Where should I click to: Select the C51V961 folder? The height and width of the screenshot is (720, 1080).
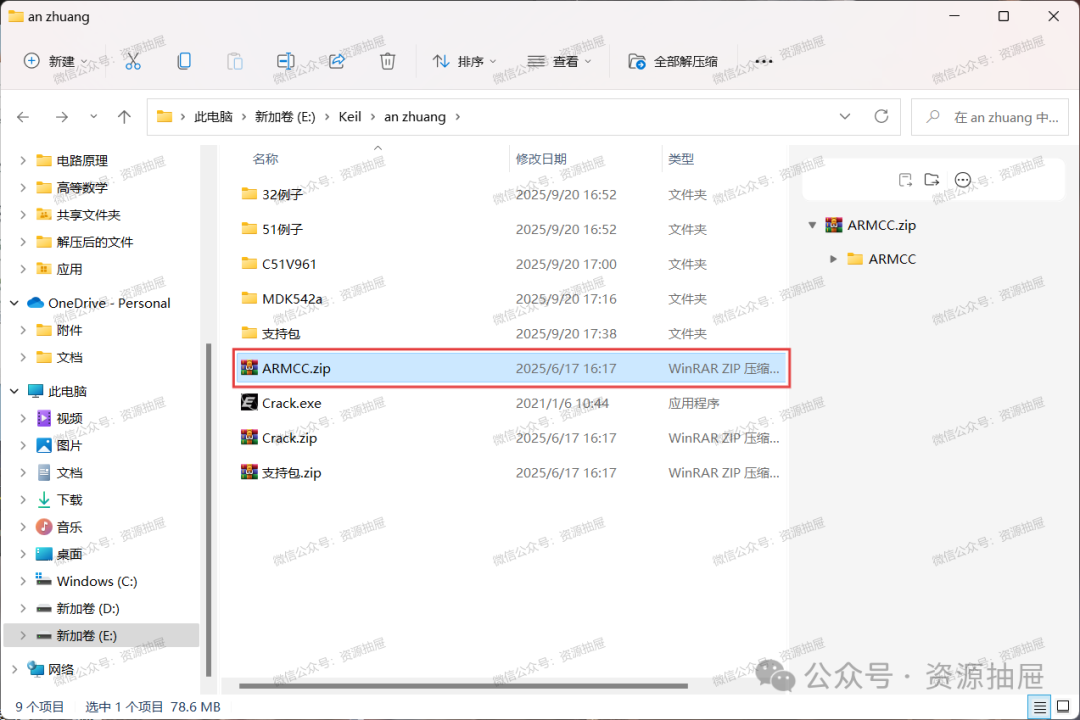point(511,264)
